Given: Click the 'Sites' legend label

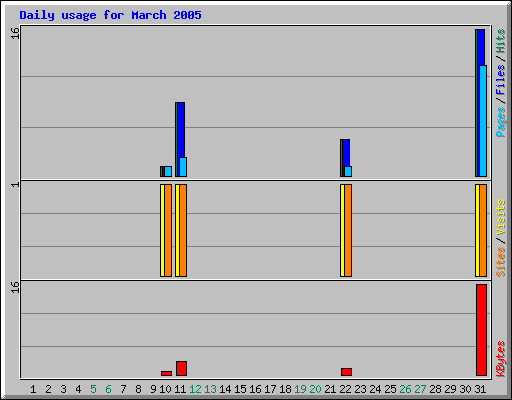Looking at the screenshot, I should coord(500,262).
